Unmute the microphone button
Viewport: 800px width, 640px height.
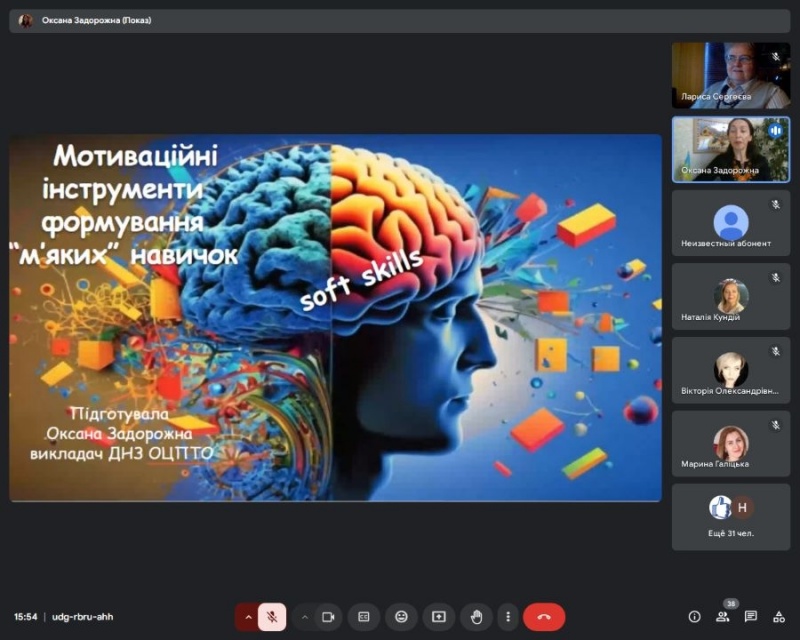tap(272, 617)
